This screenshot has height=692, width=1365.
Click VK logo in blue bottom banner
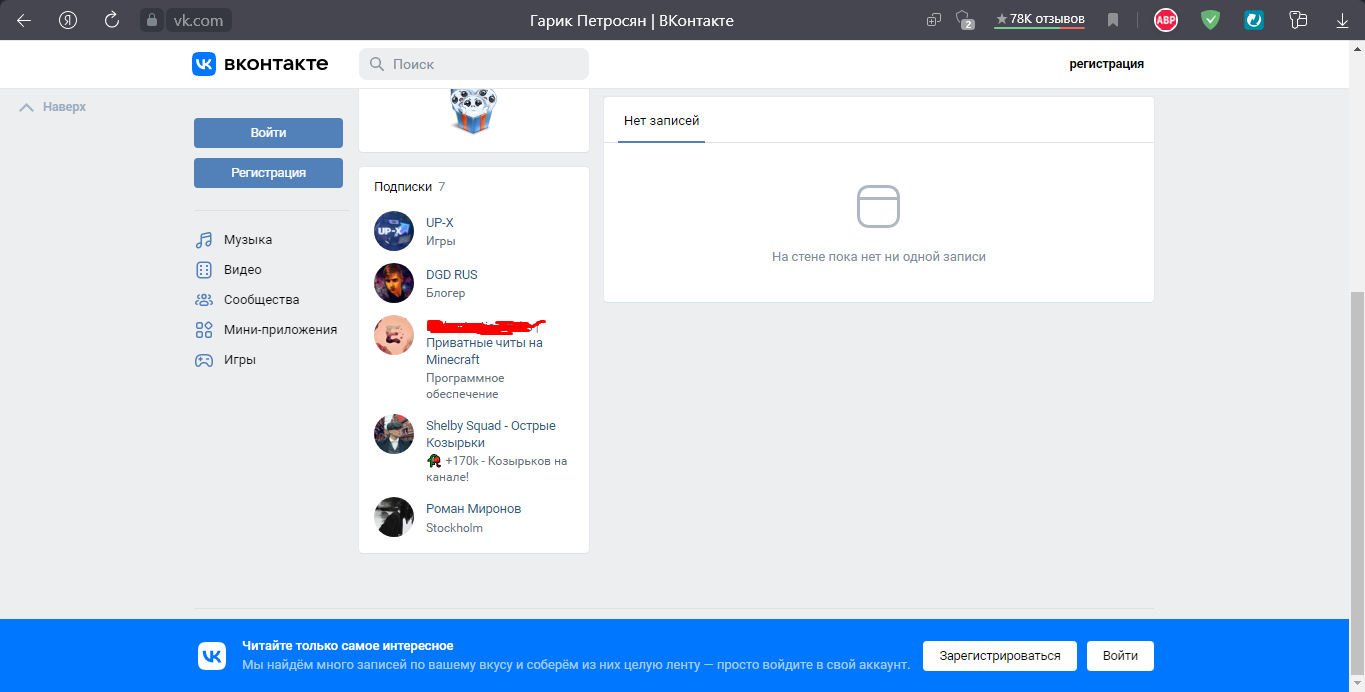pyautogui.click(x=212, y=656)
